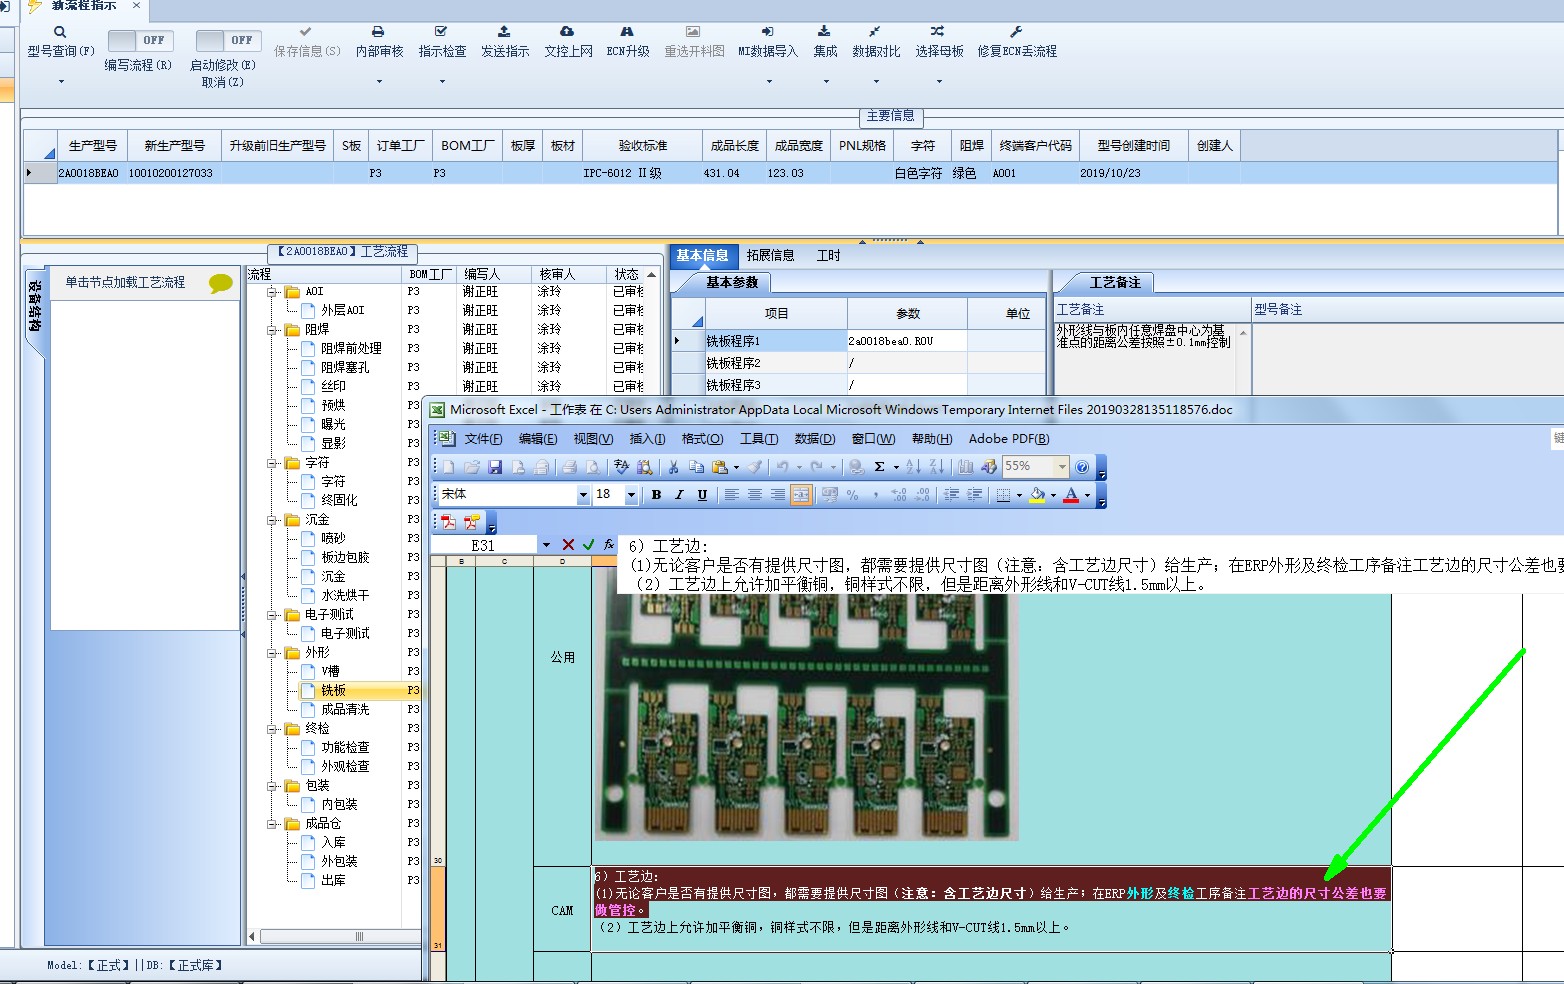This screenshot has width=1564, height=984.
Task: Switch to the 拓展信息 tab
Action: pyautogui.click(x=770, y=256)
